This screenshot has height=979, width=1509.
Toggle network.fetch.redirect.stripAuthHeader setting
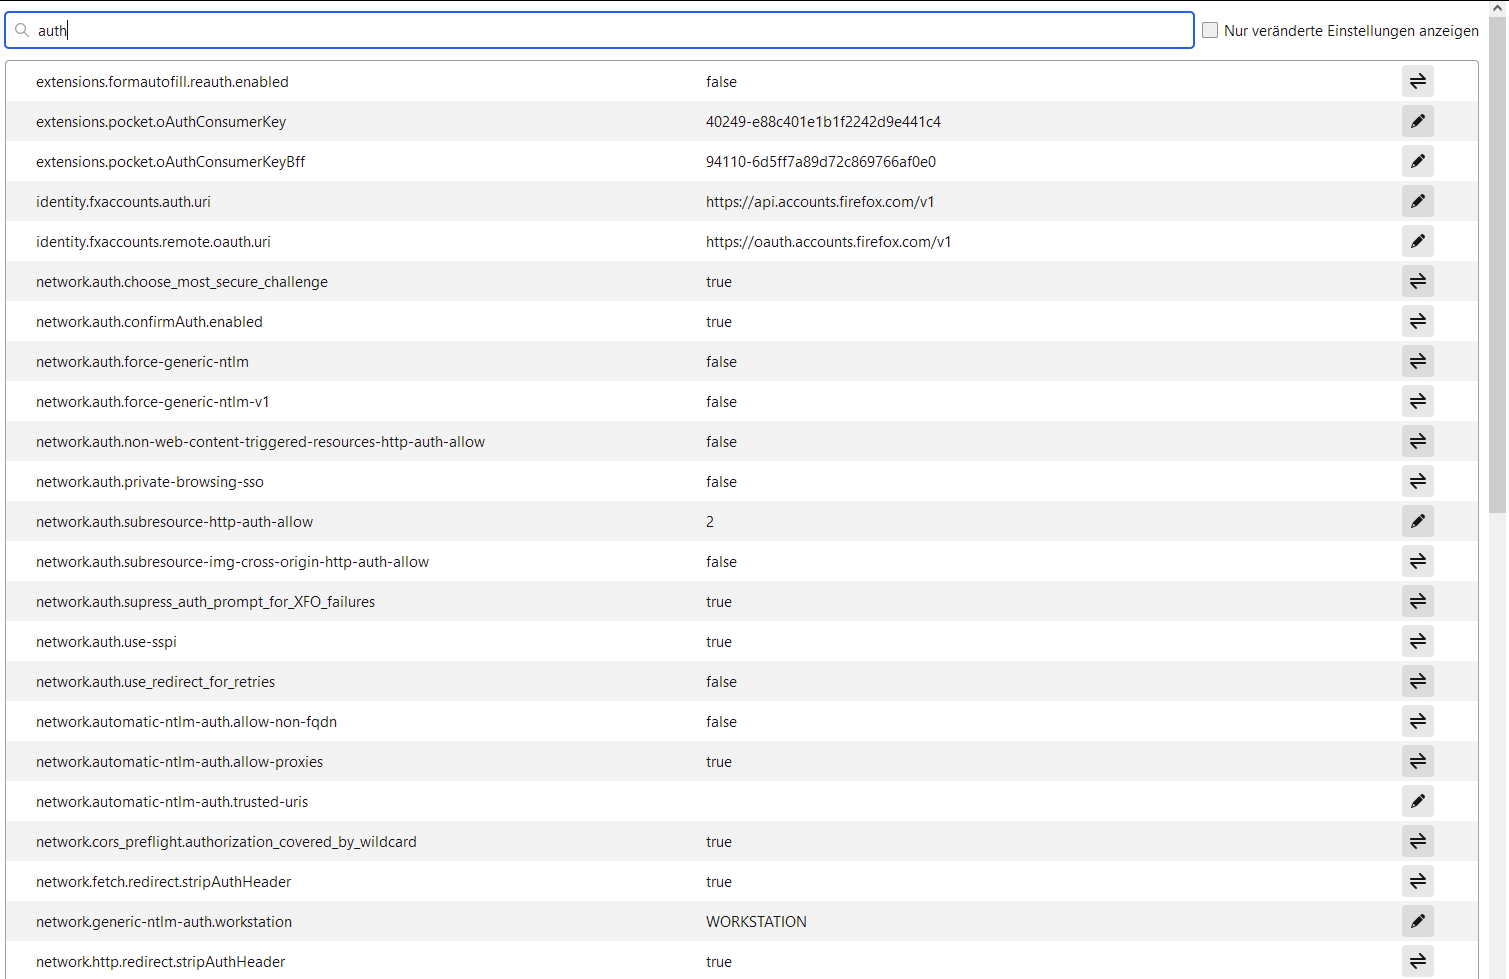(x=1417, y=881)
